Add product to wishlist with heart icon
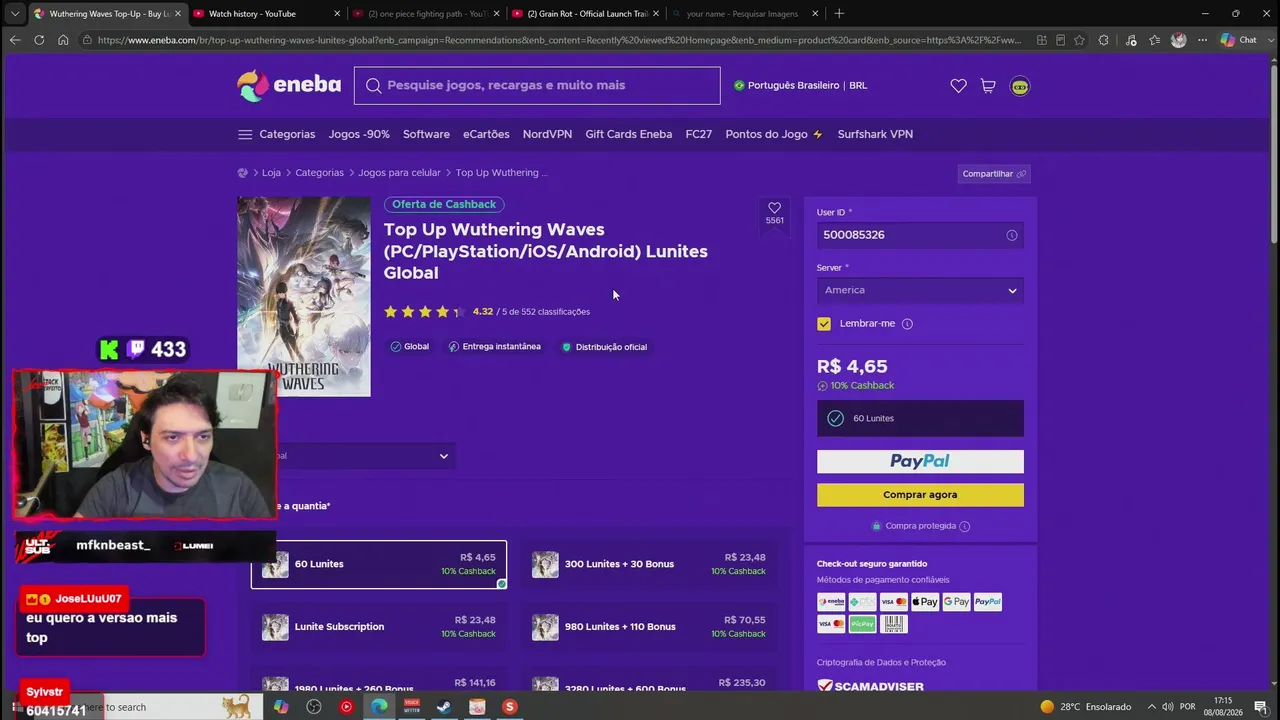This screenshot has height=720, width=1280. coord(774,208)
